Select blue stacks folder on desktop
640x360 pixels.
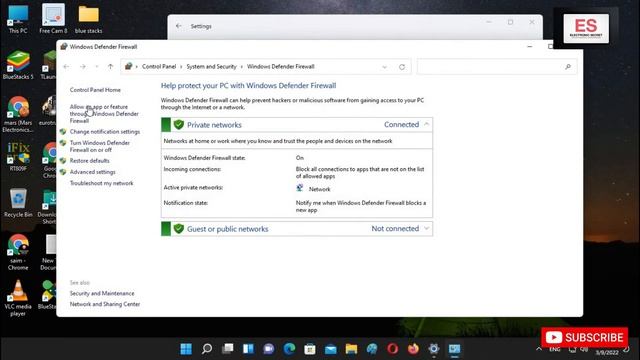pos(89,19)
